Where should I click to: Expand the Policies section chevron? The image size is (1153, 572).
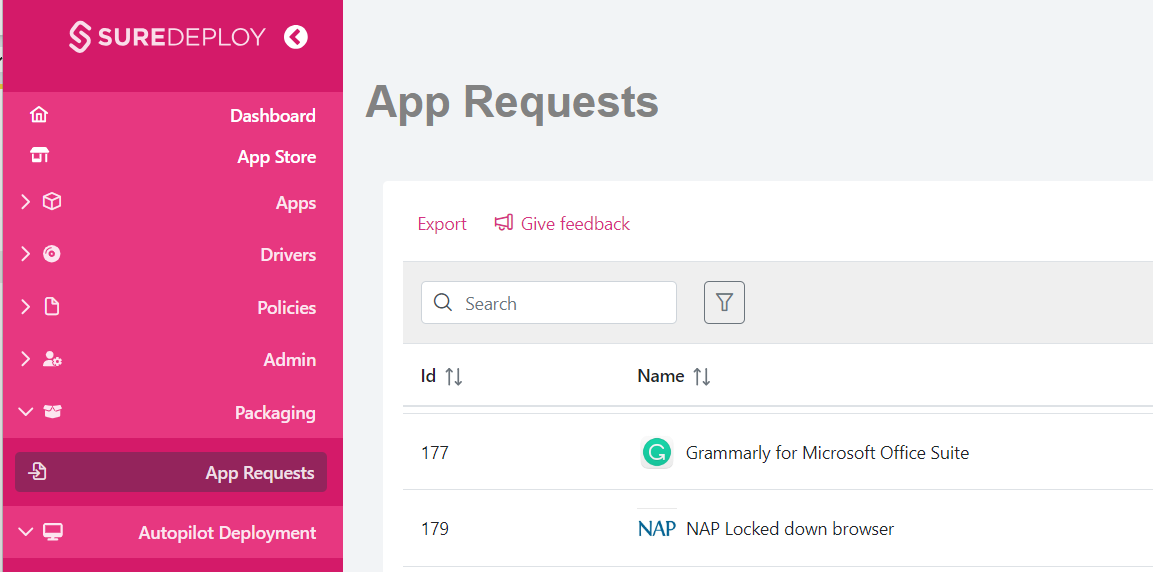point(26,307)
